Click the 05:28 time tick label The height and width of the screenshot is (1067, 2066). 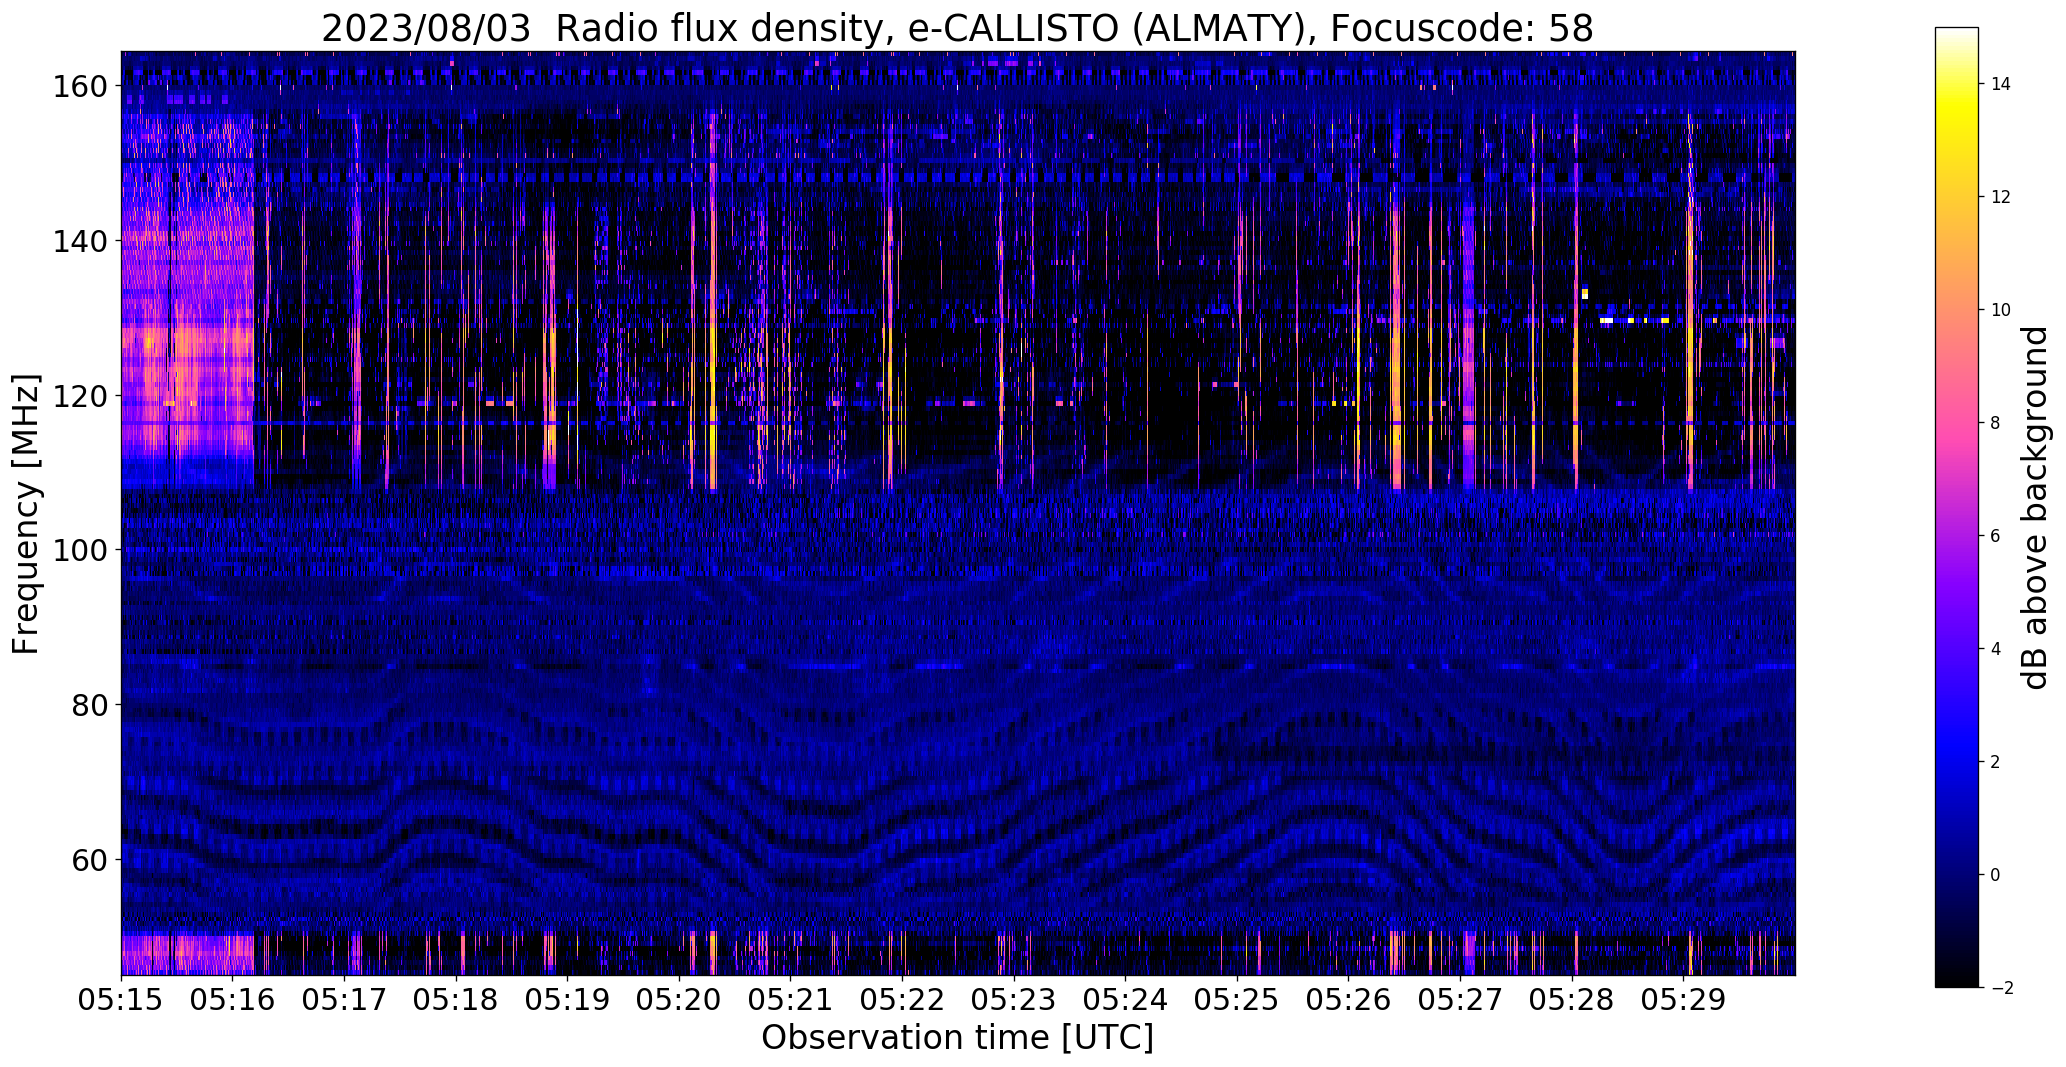(1572, 1000)
